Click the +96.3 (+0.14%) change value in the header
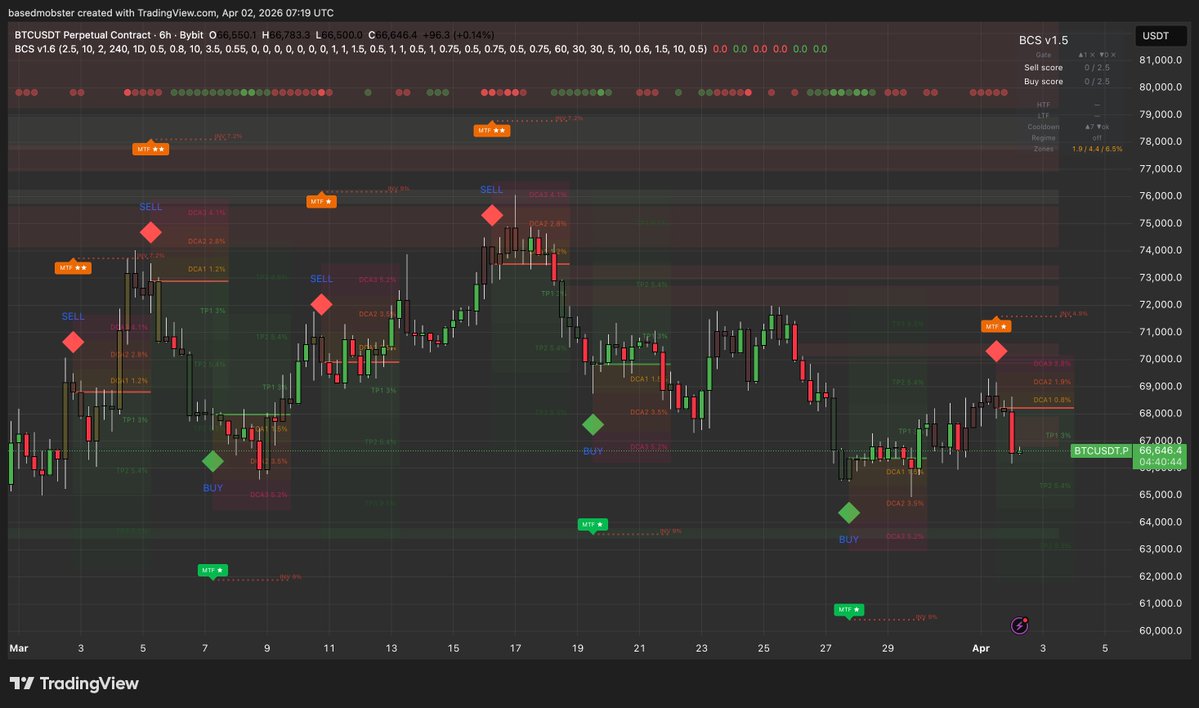 click(x=458, y=35)
